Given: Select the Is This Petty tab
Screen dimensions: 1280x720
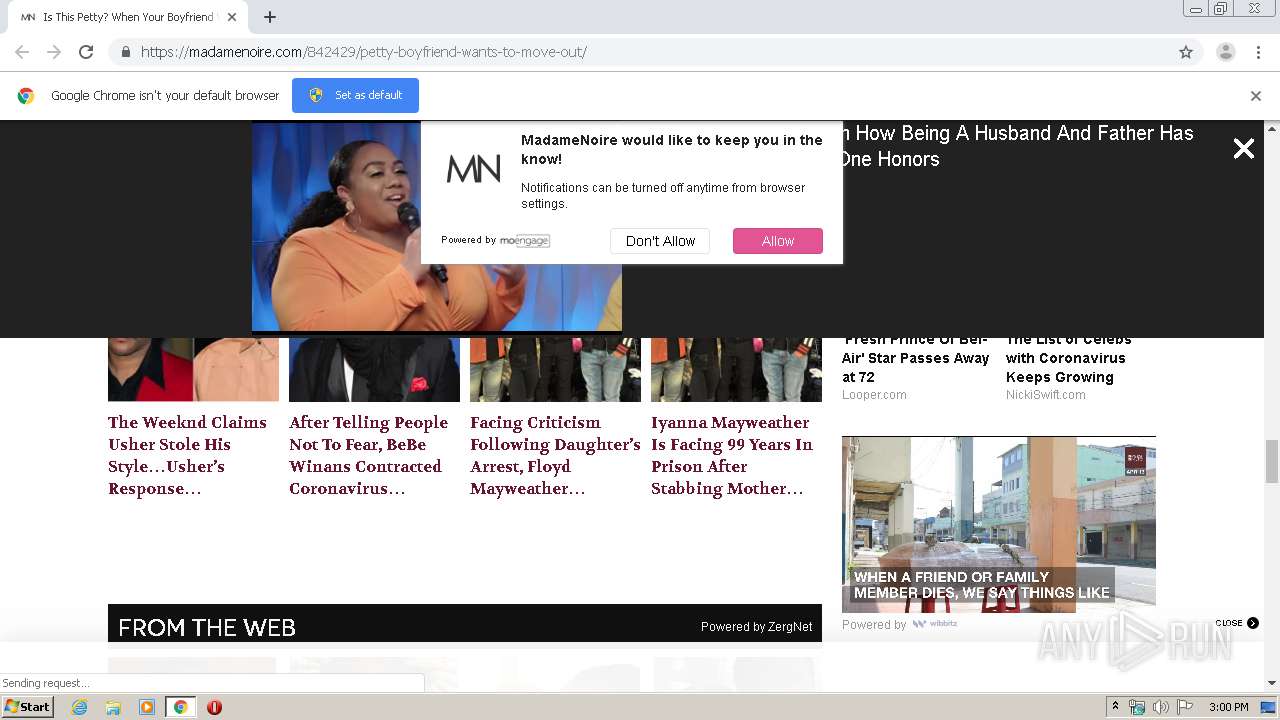Looking at the screenshot, I should (x=128, y=17).
